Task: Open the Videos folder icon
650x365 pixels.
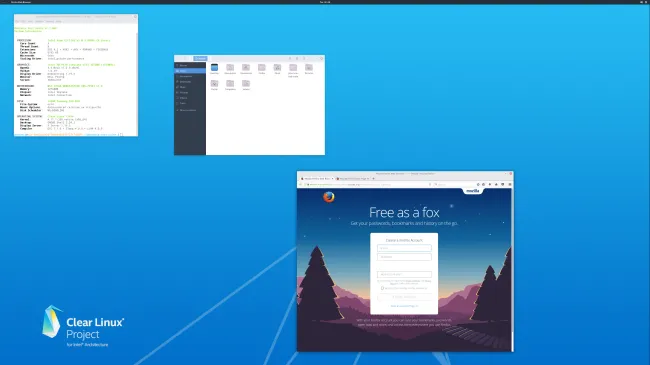Action: pyautogui.click(x=246, y=84)
